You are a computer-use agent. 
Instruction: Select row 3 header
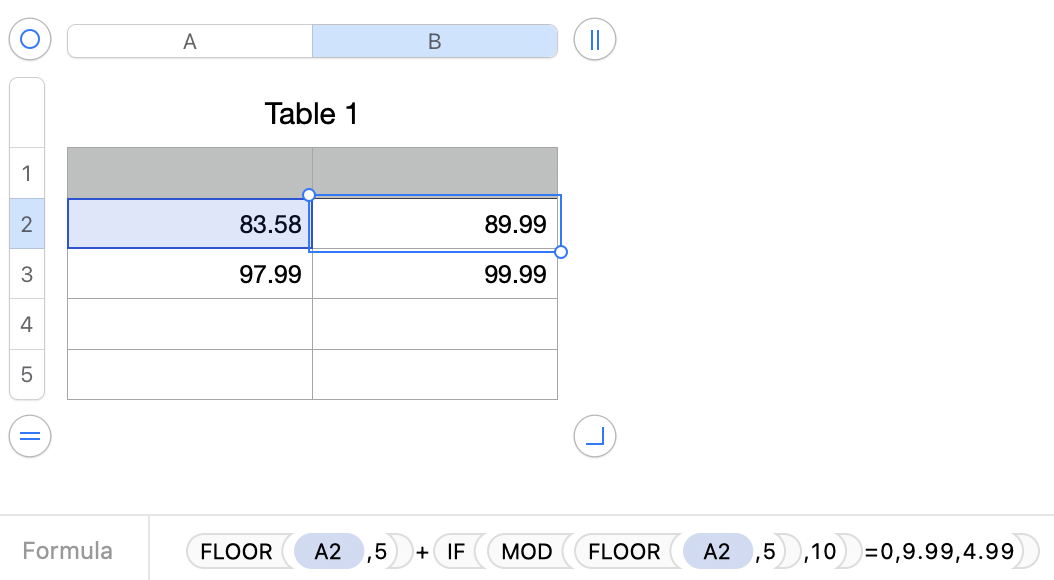pos(27,274)
